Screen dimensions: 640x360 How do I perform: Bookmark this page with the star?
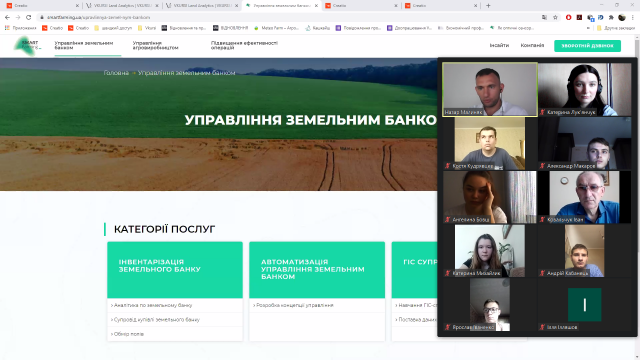[x=555, y=18]
